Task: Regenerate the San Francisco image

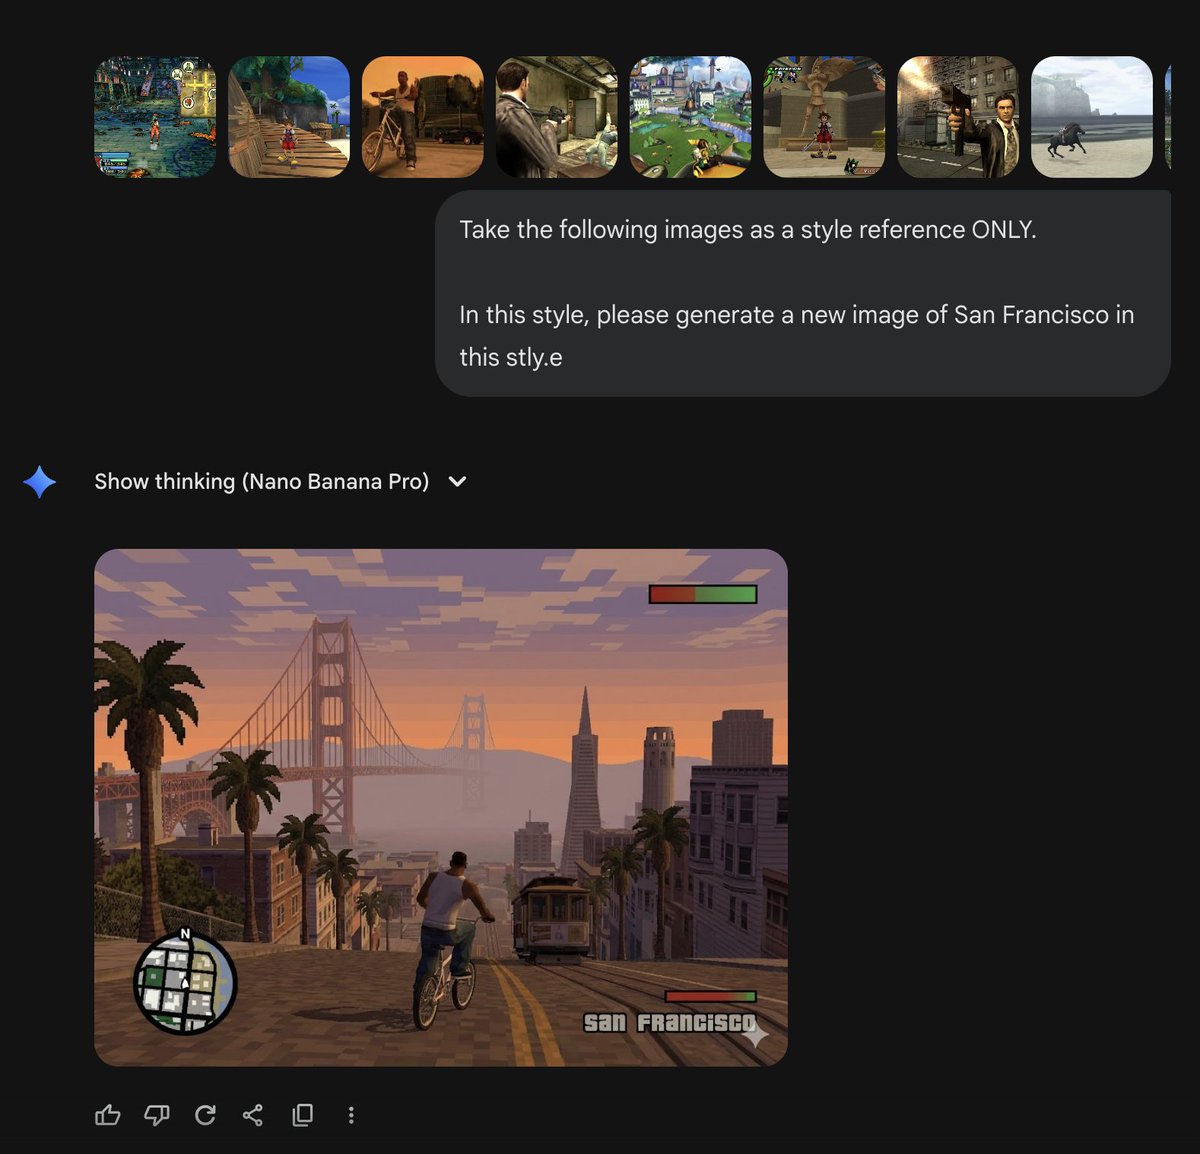Action: coord(206,1114)
